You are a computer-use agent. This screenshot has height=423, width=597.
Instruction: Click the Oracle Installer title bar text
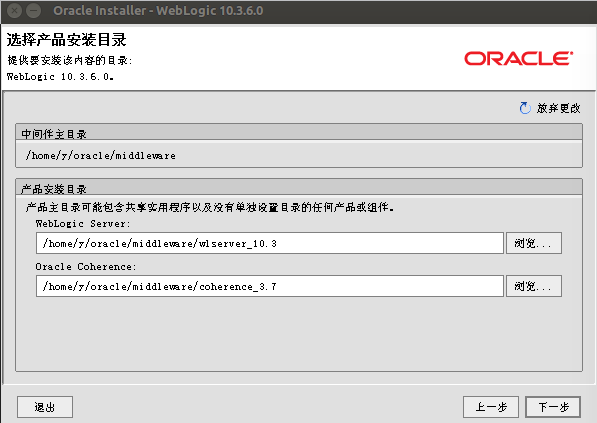[x=158, y=11]
